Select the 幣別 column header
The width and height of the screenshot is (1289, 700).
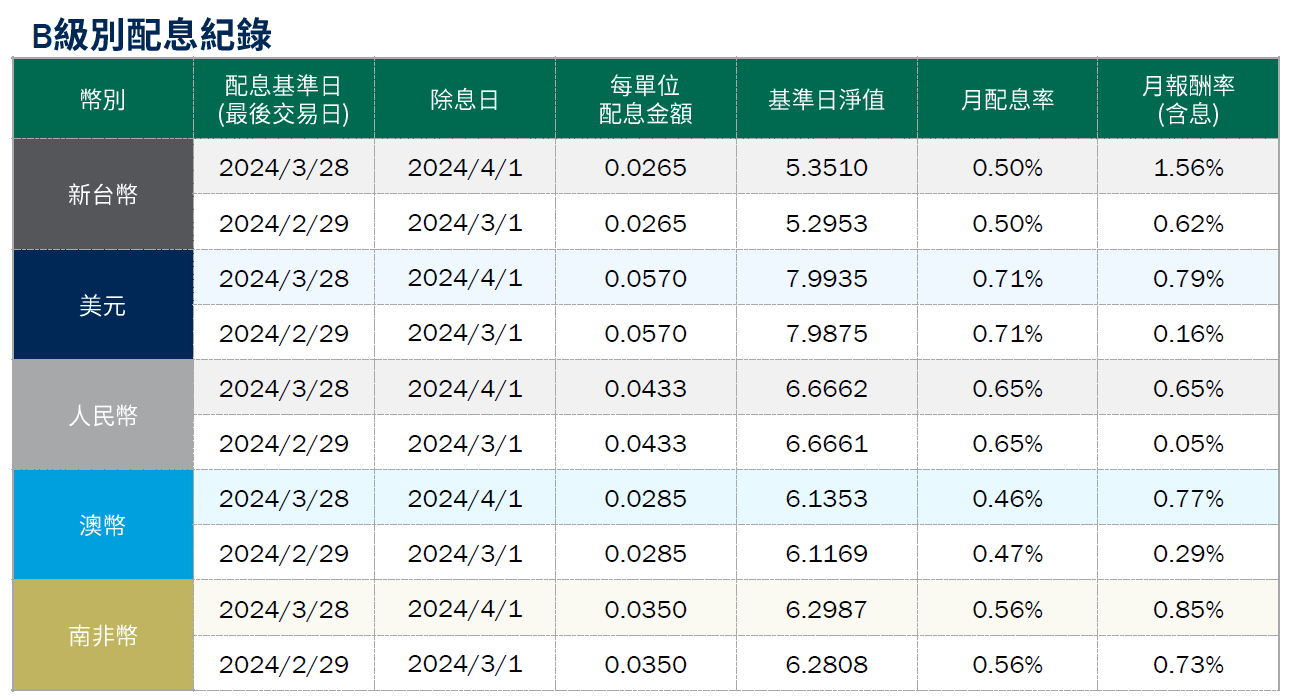click(x=103, y=99)
